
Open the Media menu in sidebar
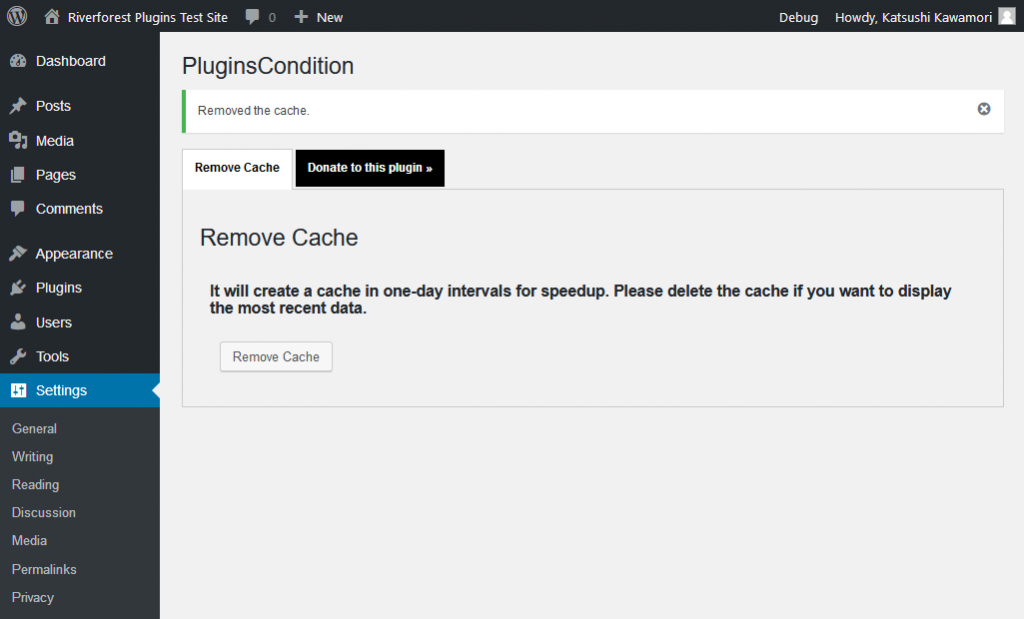pos(55,141)
